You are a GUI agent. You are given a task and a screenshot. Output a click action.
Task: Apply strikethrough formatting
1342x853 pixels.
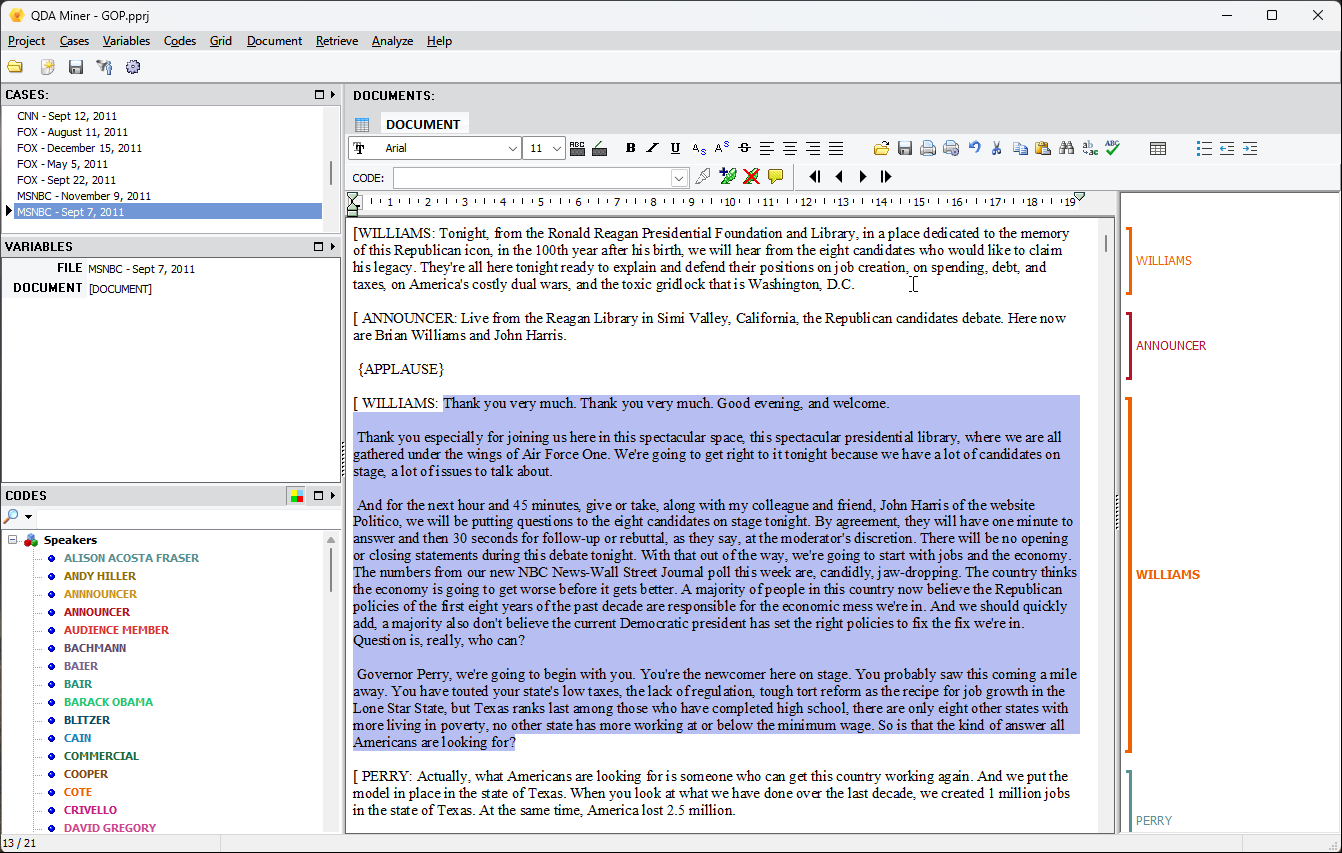[x=744, y=148]
